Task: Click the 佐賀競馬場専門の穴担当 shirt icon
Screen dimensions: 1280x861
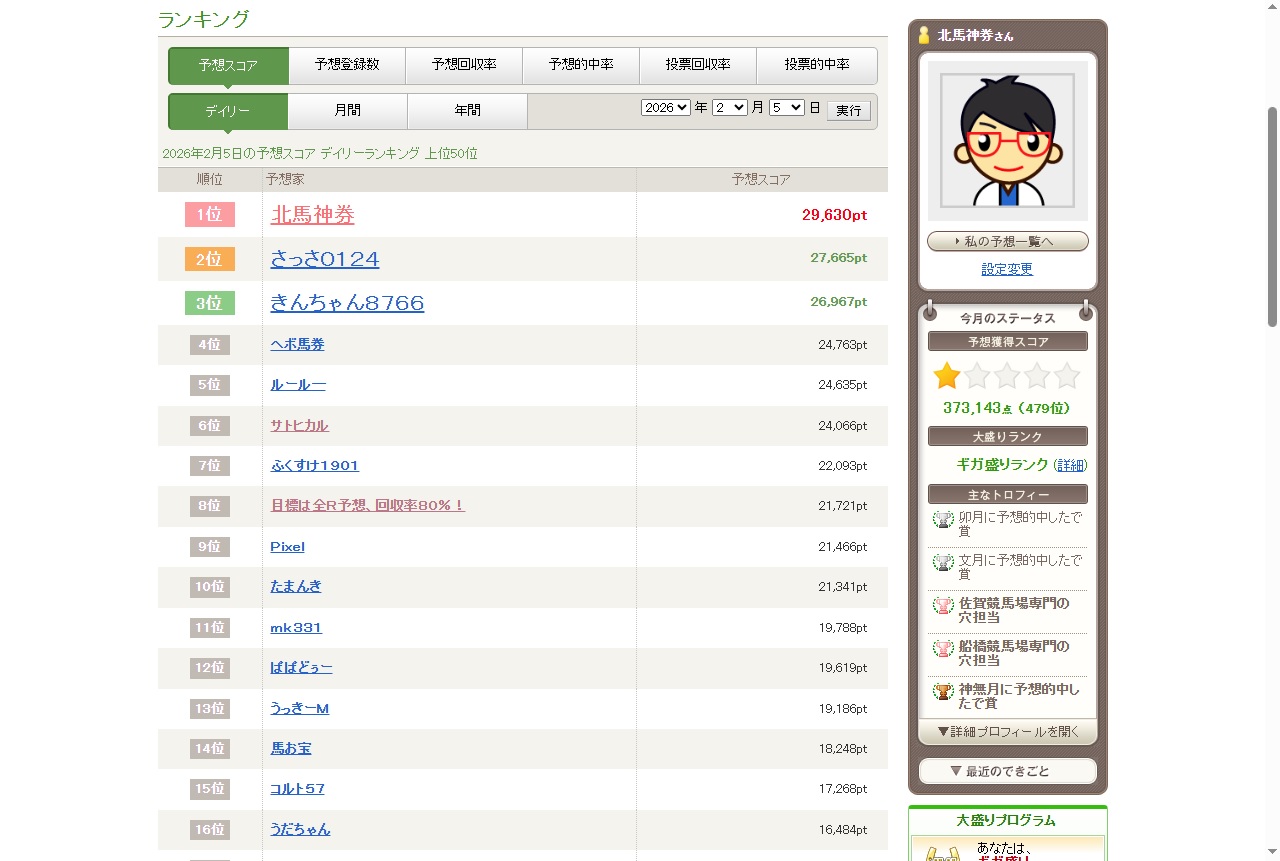Action: point(943,605)
